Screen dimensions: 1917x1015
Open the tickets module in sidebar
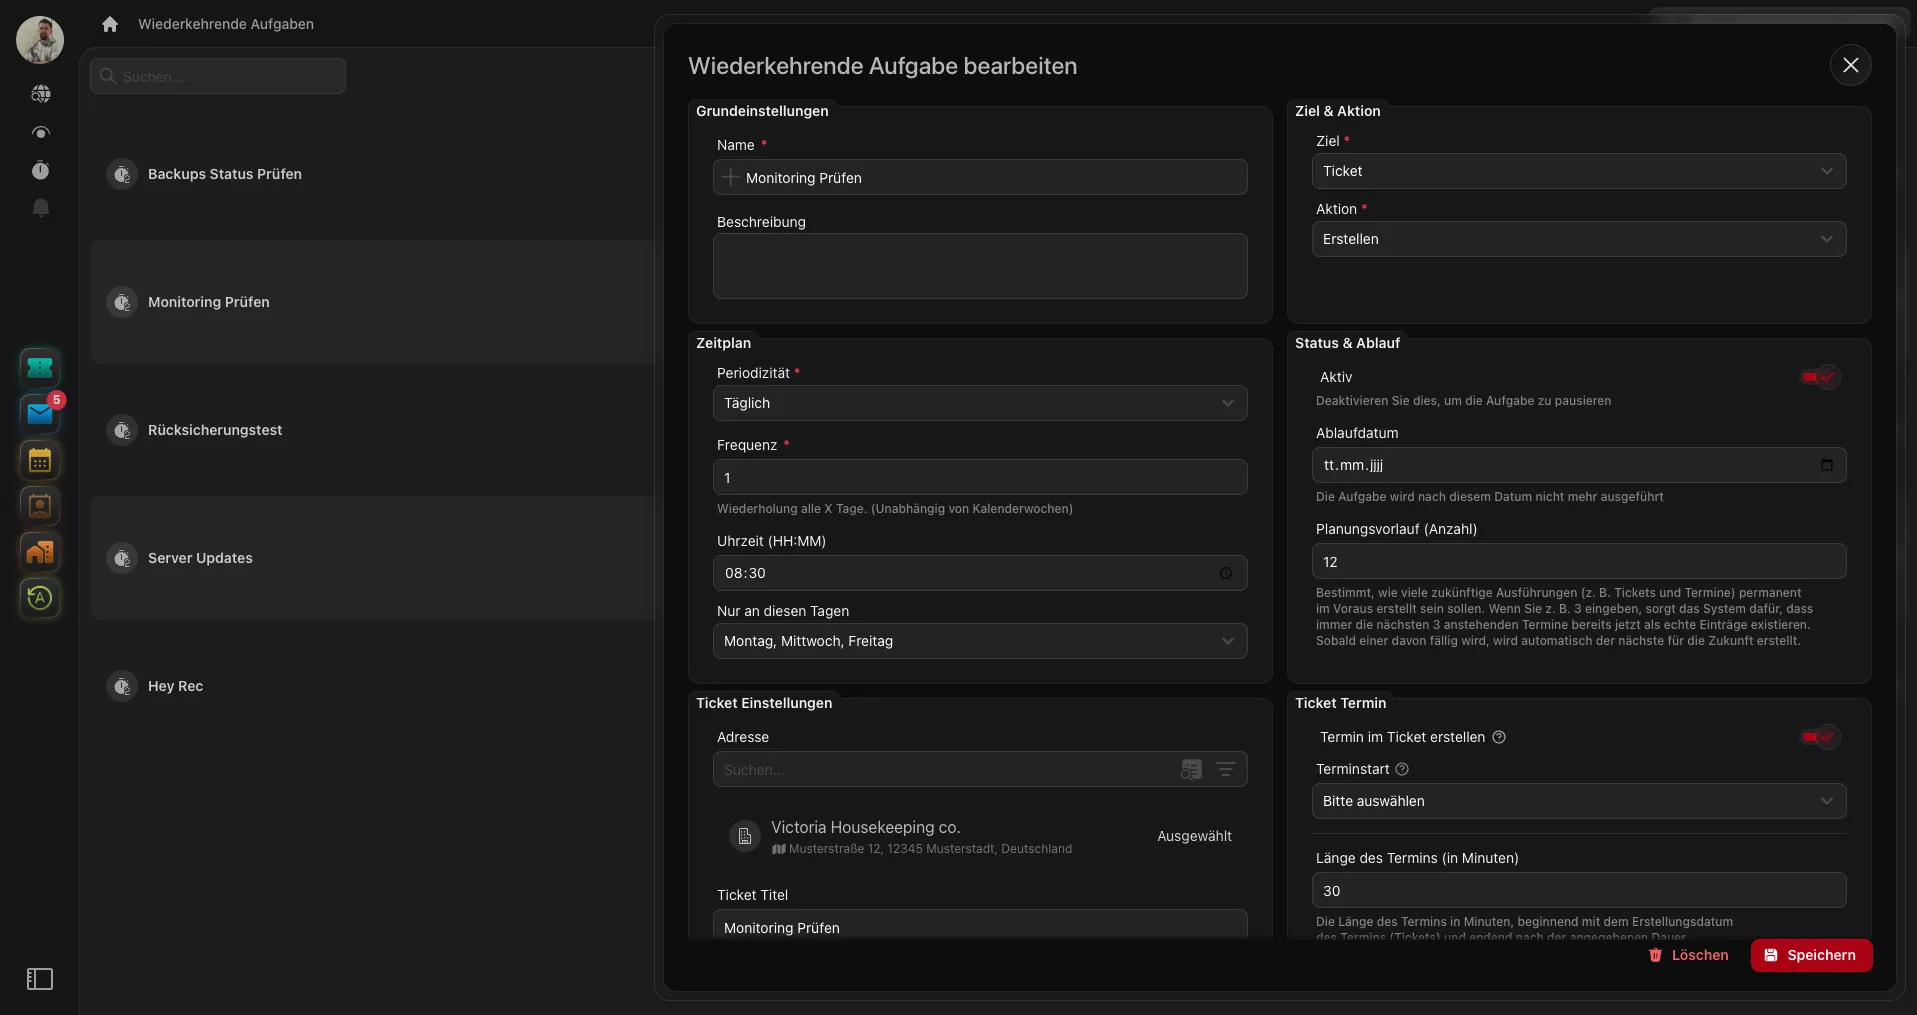pos(40,368)
